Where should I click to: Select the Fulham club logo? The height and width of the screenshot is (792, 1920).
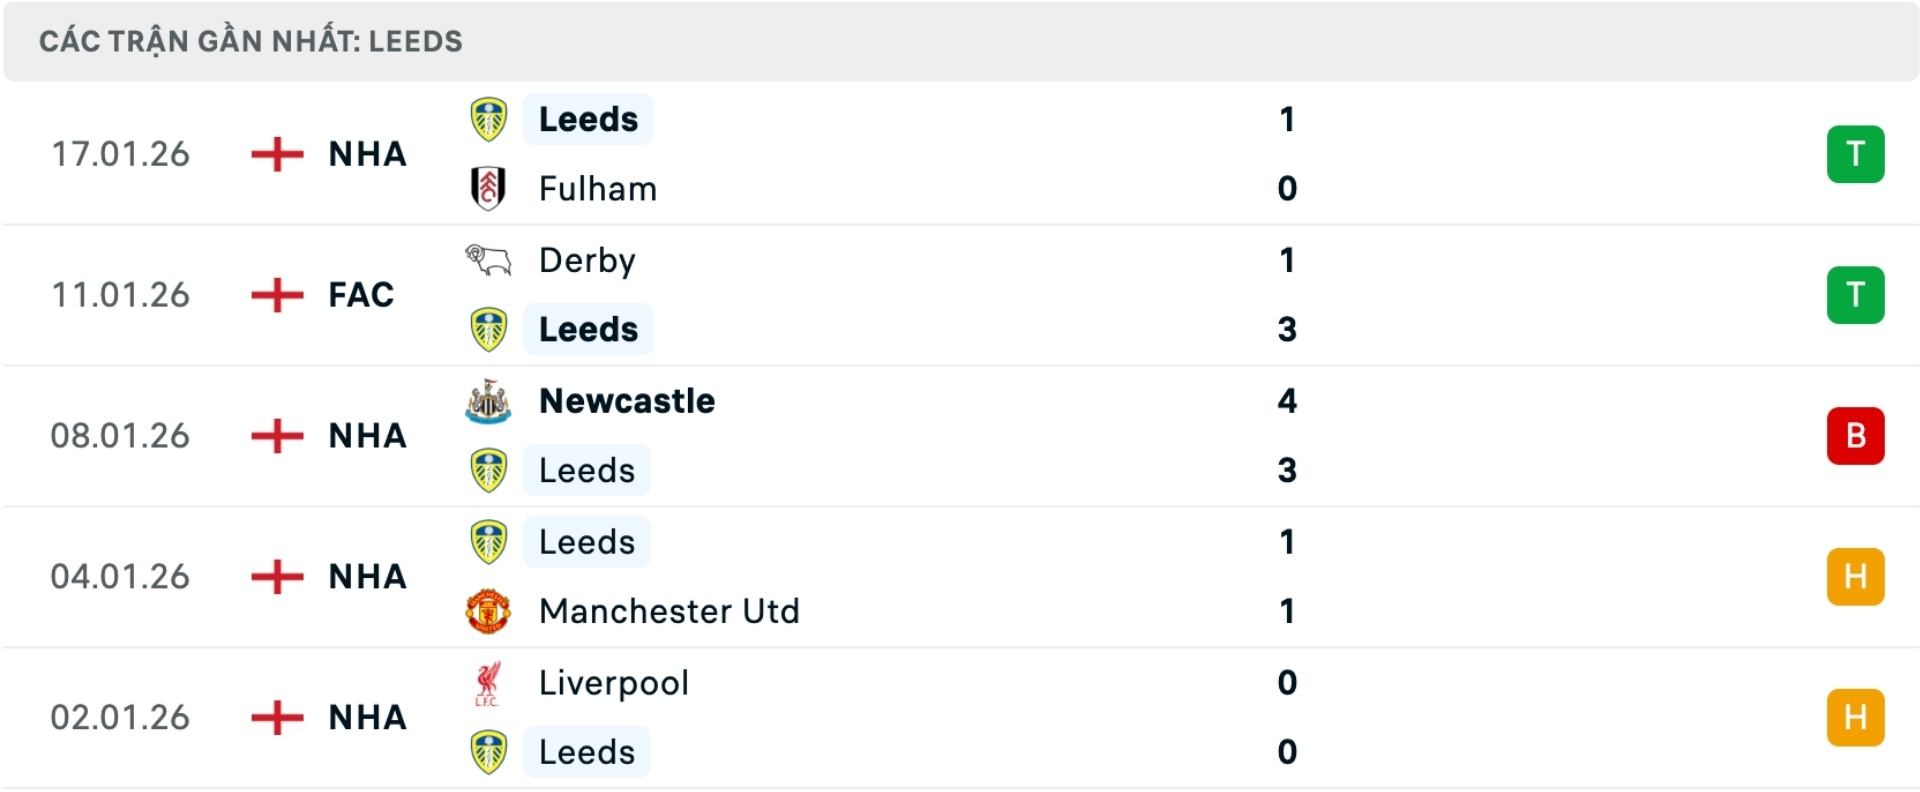pyautogui.click(x=487, y=188)
